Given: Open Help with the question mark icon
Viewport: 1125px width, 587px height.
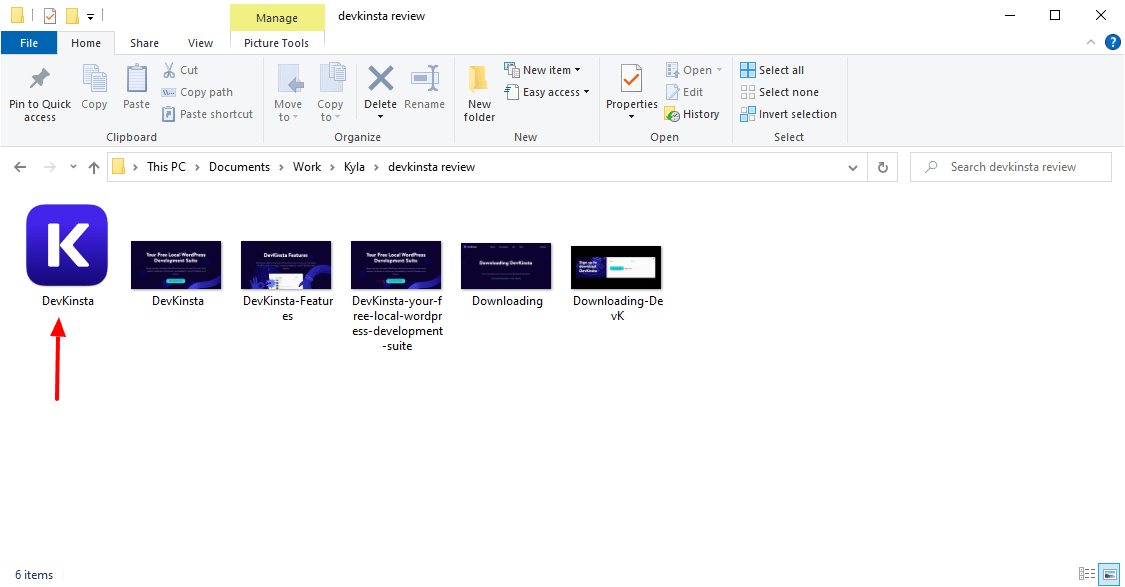Looking at the screenshot, I should pyautogui.click(x=1112, y=42).
